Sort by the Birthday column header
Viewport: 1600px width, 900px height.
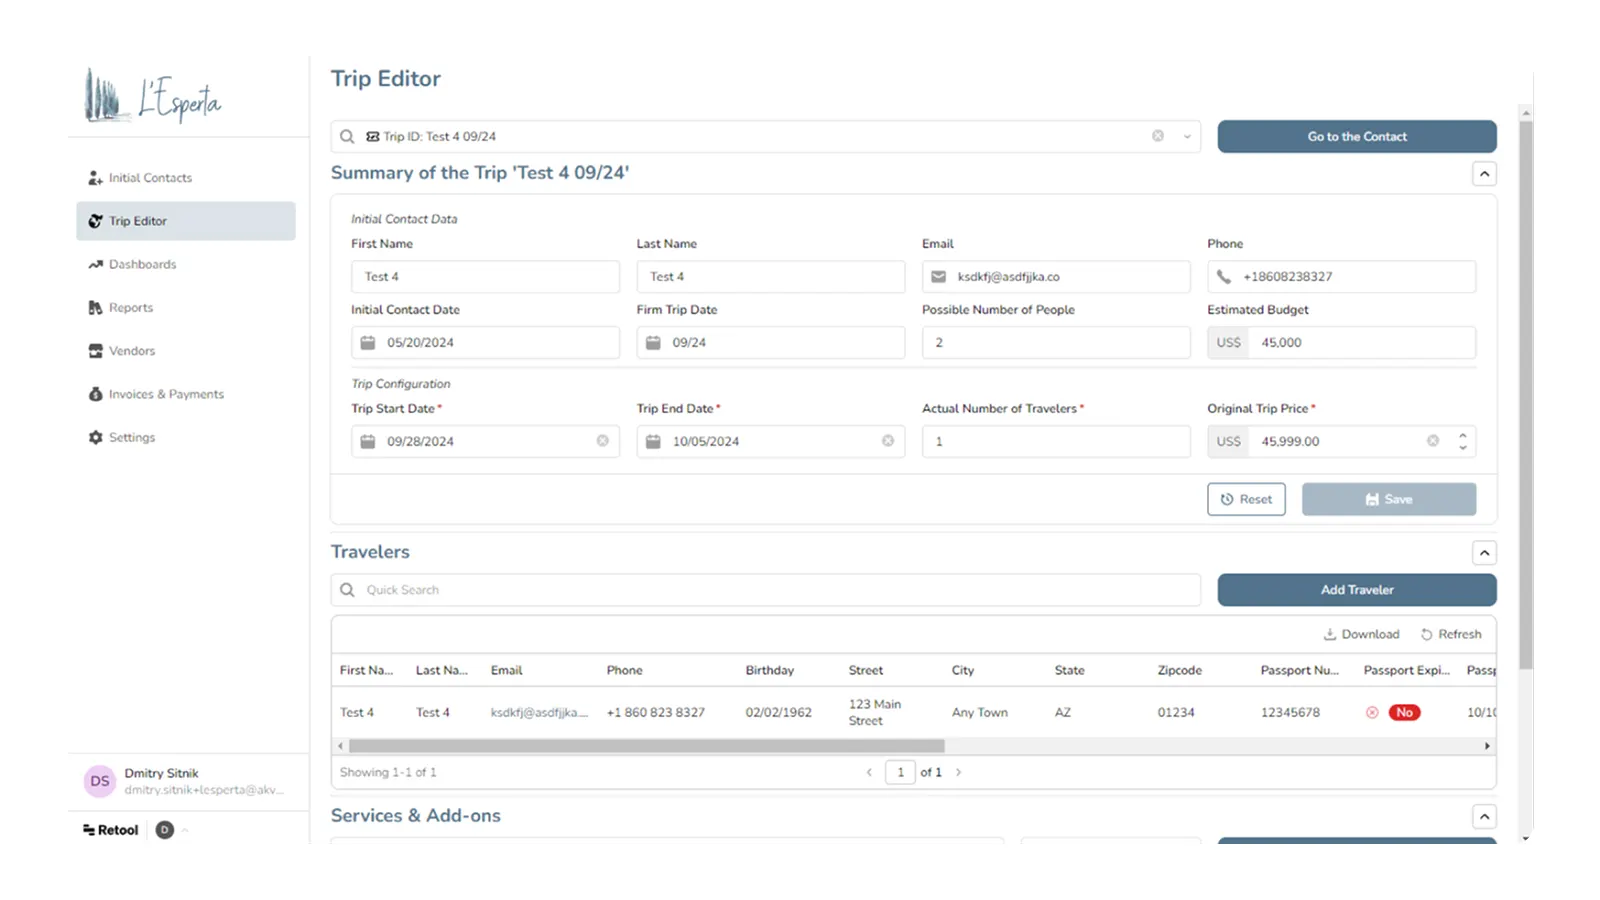click(769, 670)
